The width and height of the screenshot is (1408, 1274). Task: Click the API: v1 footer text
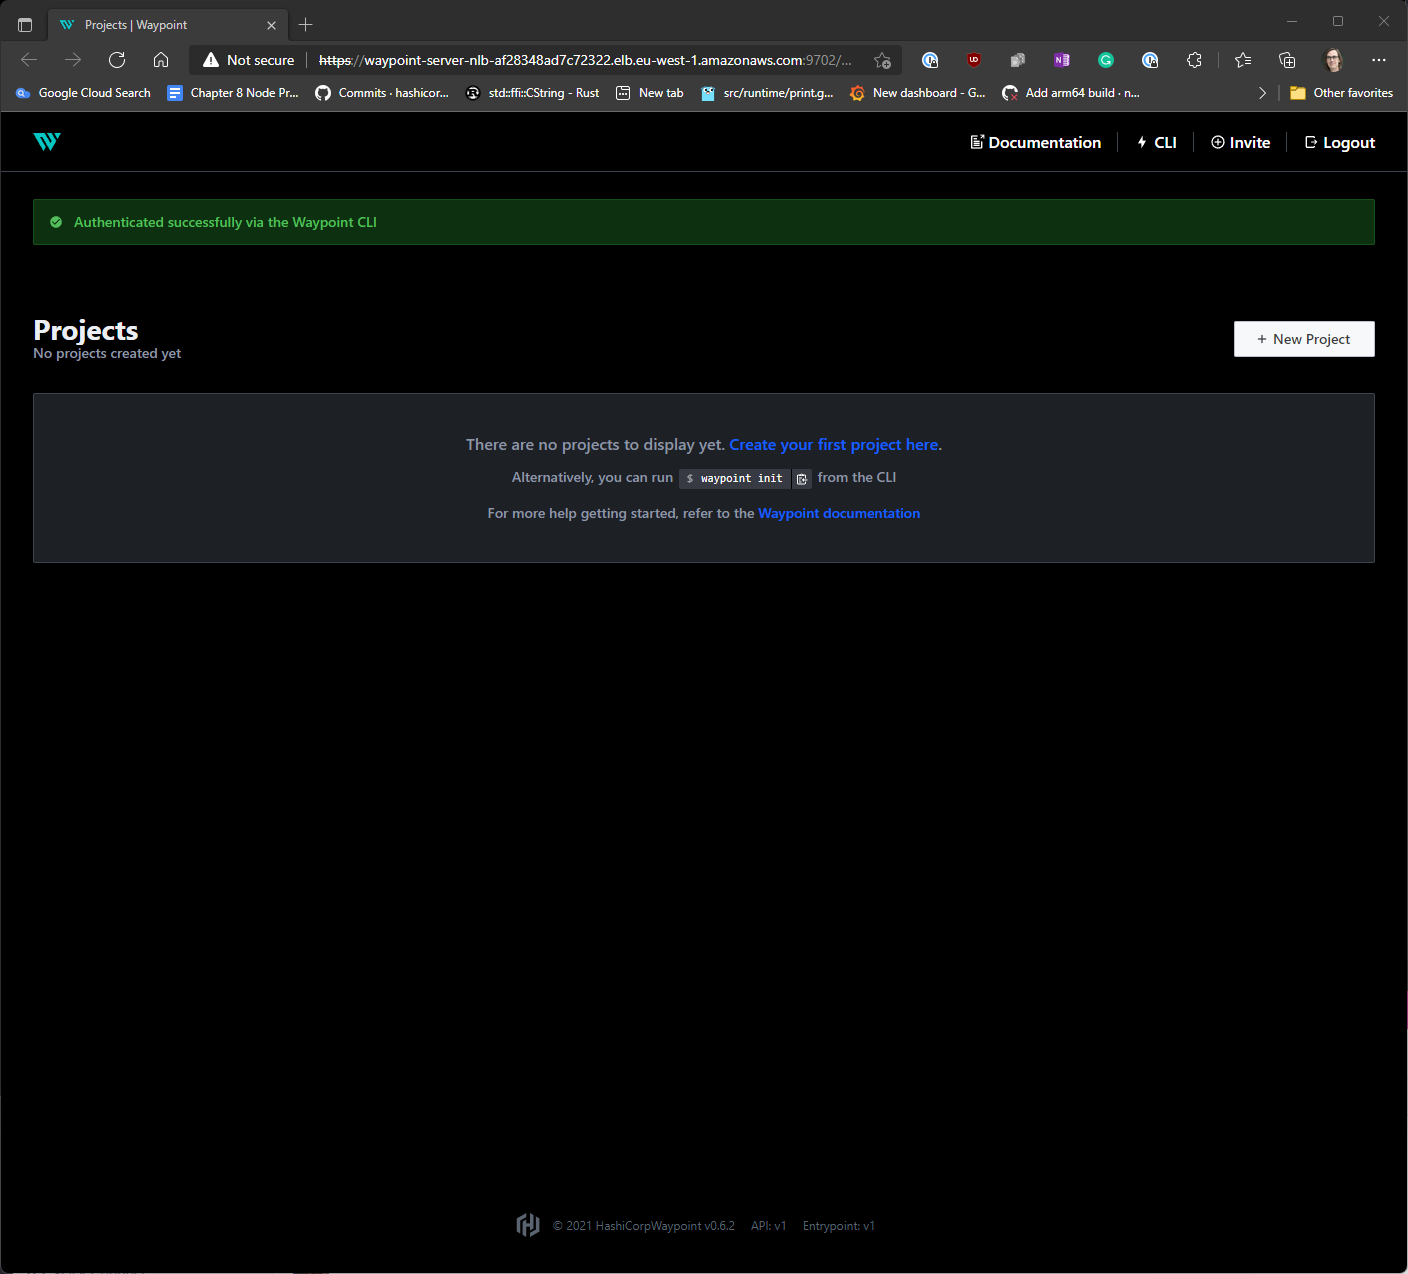769,1226
